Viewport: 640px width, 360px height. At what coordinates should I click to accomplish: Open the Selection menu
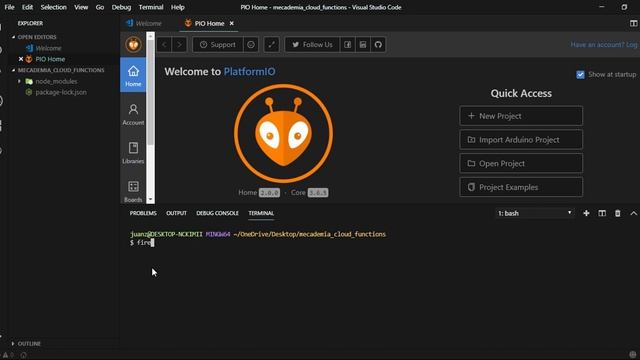(x=53, y=7)
